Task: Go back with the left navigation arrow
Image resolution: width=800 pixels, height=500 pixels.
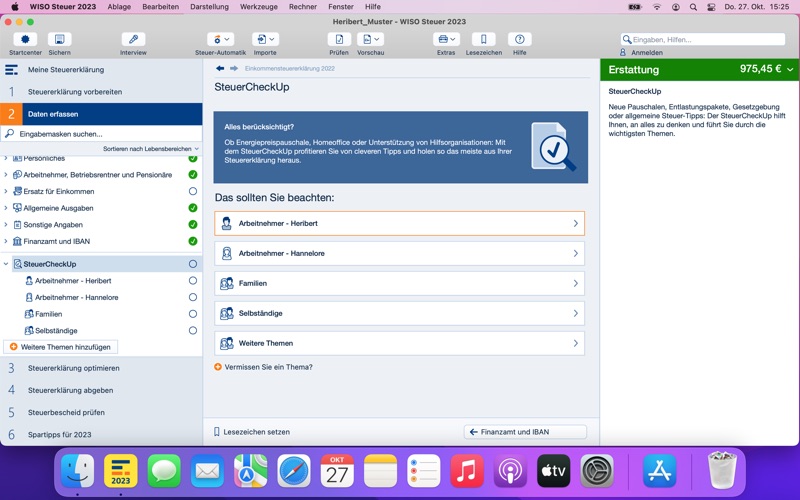Action: tap(220, 68)
